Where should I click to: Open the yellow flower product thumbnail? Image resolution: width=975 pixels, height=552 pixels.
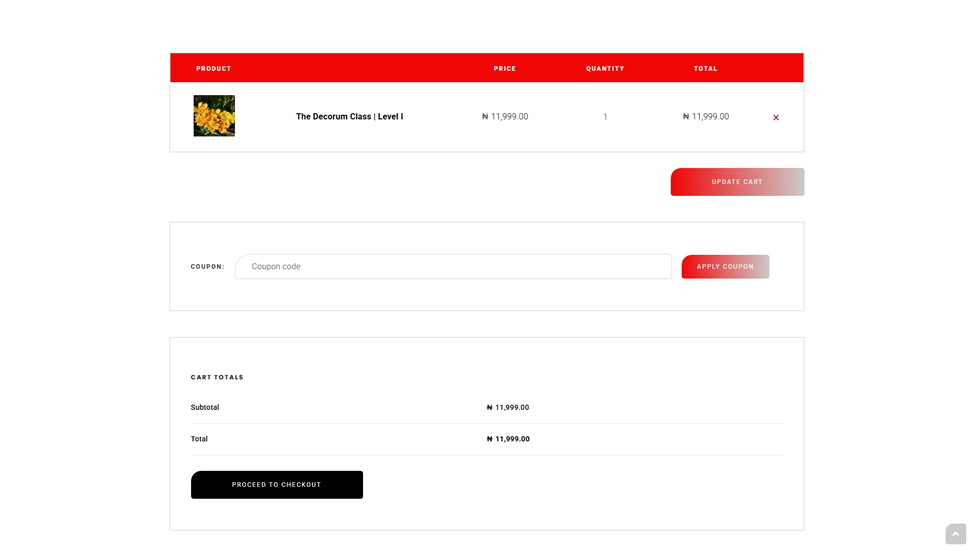point(214,116)
